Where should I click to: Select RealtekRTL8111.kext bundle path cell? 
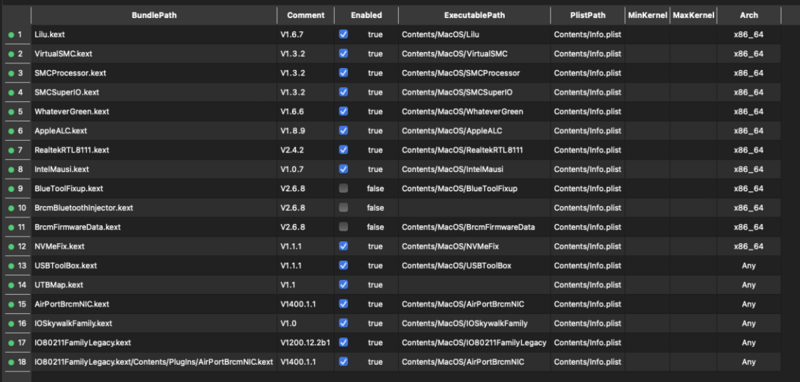click(x=154, y=150)
